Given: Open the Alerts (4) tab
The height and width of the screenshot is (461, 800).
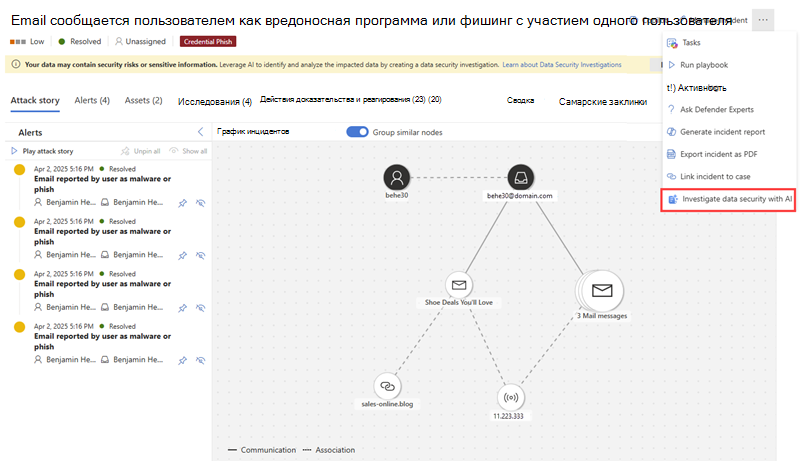Looking at the screenshot, I should coord(92,100).
